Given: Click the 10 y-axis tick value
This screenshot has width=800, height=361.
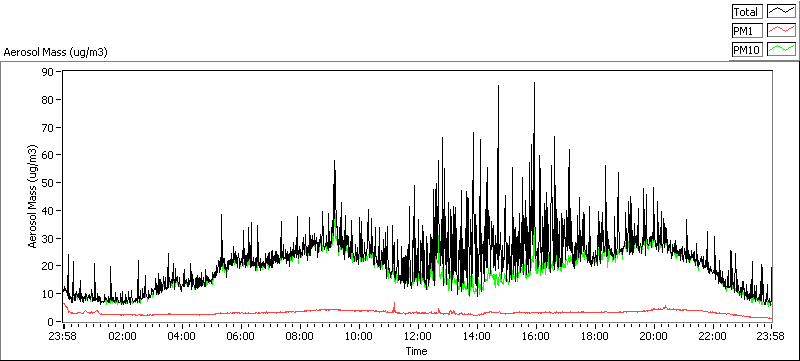Looking at the screenshot, I should pos(49,294).
